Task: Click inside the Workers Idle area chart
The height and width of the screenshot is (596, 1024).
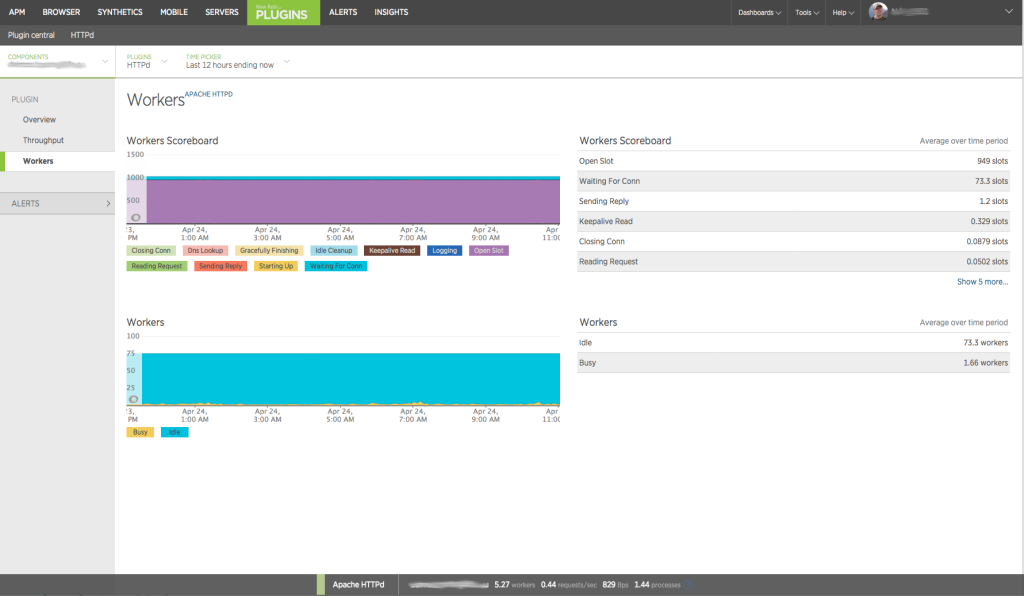Action: (x=351, y=379)
